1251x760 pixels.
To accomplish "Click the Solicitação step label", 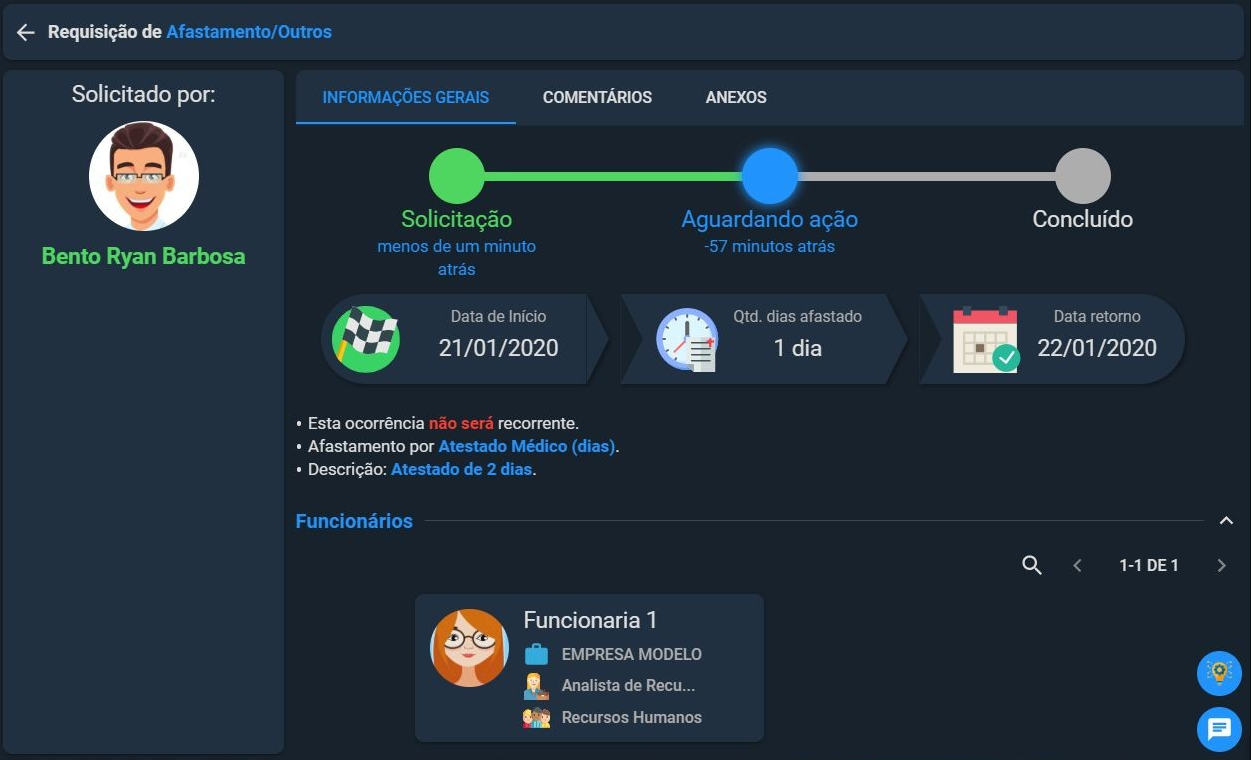I will [x=457, y=219].
